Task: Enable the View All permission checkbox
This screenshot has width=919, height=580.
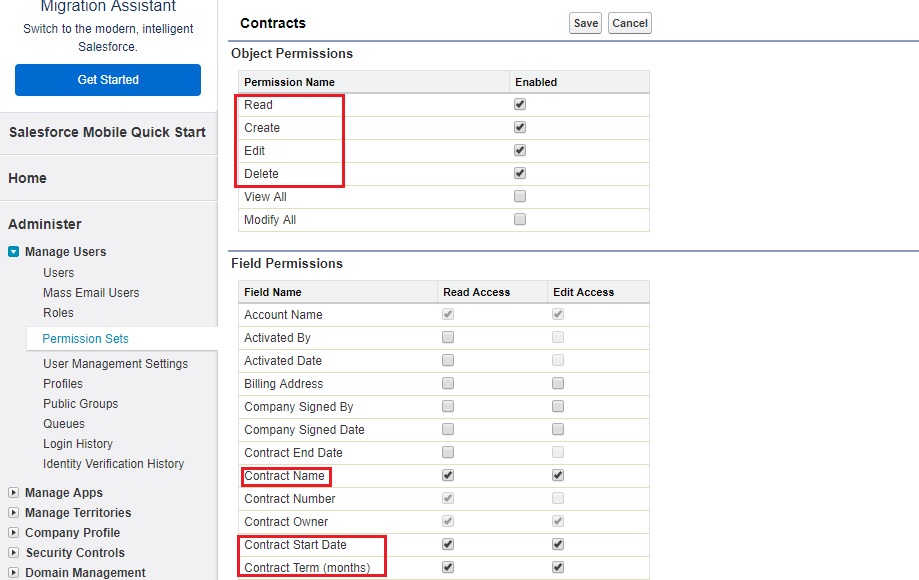Action: click(x=520, y=196)
